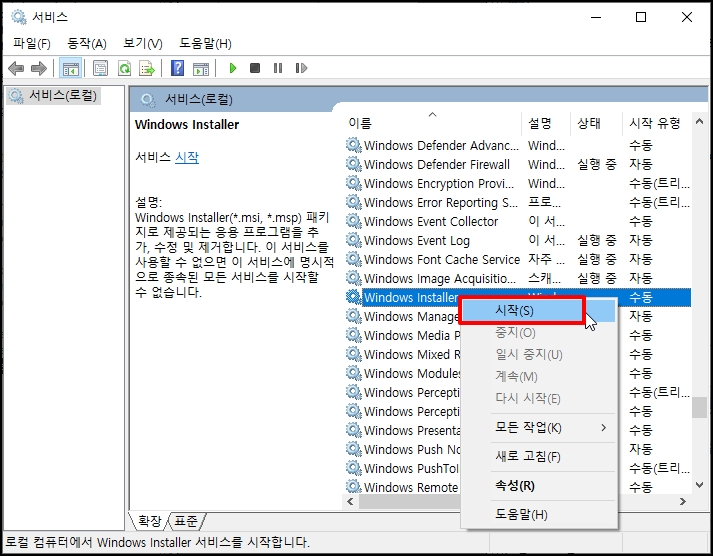The width and height of the screenshot is (713, 556).
Task: Restart service with restart toolbar icon
Action: [x=301, y=68]
